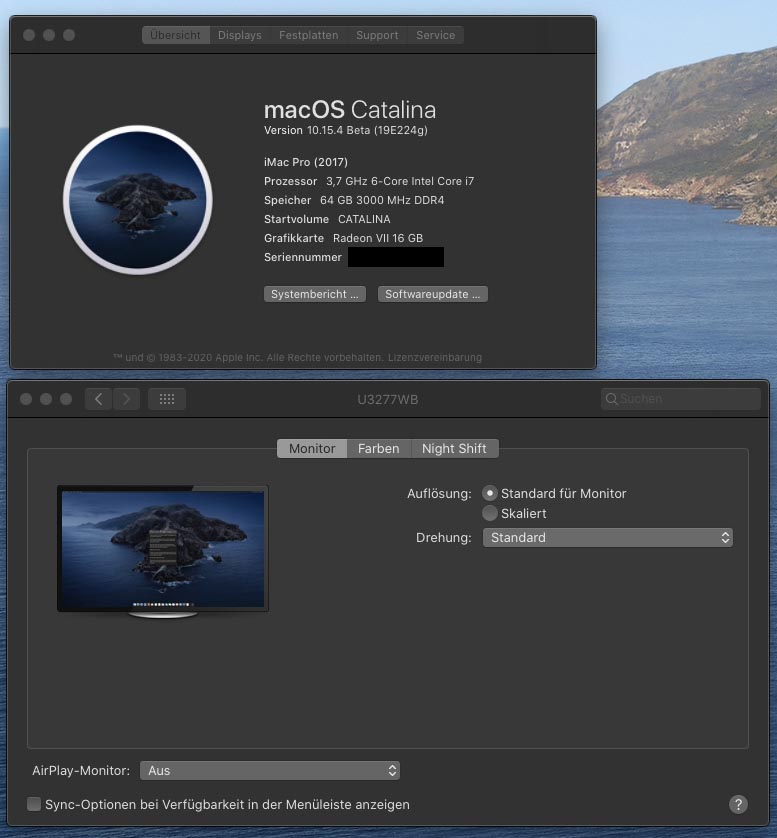Show all preferences grid icon
Screen dimensions: 777x838
[x=167, y=399]
